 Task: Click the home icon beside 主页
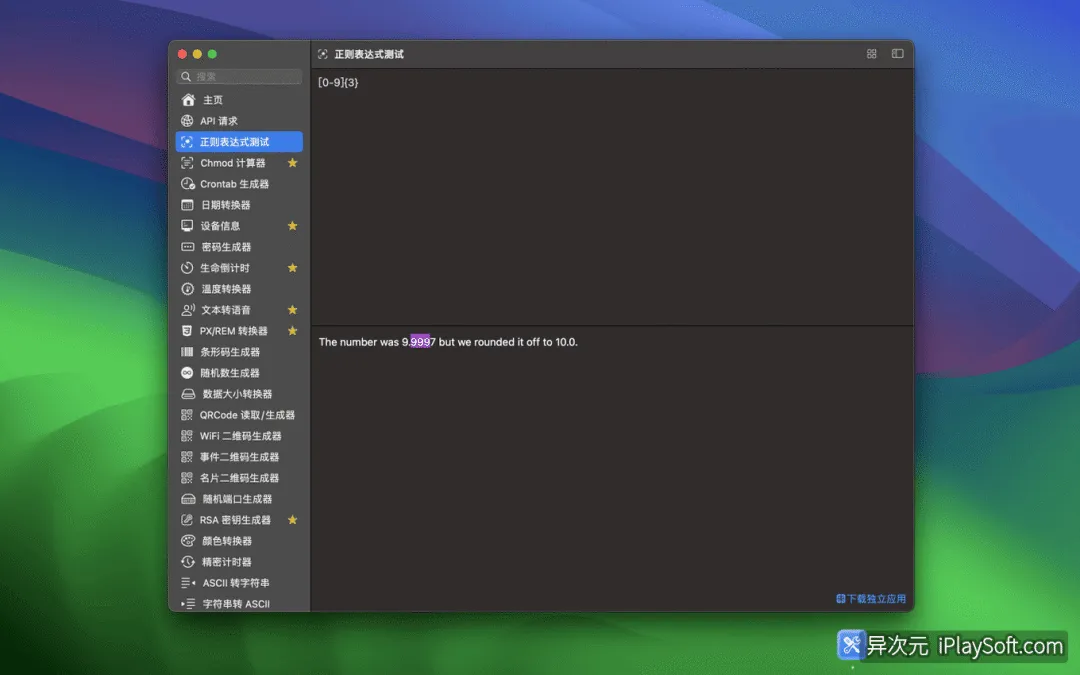(187, 100)
